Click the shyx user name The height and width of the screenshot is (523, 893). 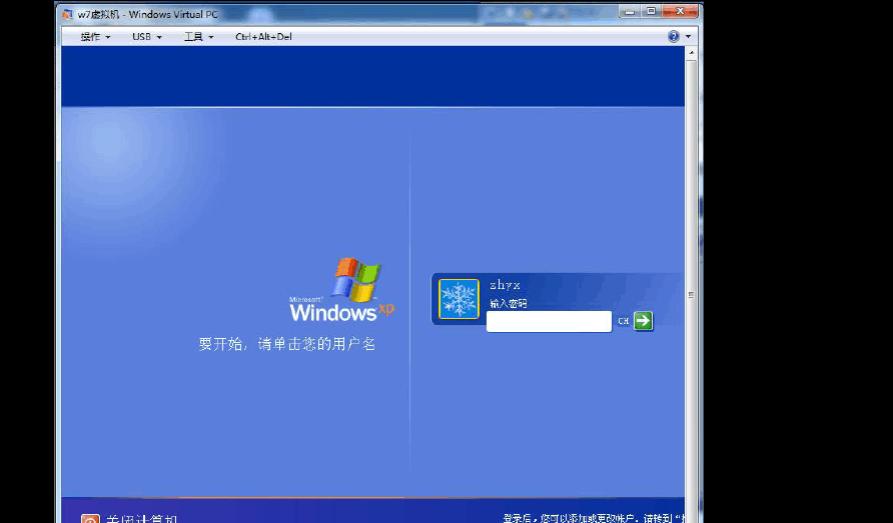click(x=505, y=285)
